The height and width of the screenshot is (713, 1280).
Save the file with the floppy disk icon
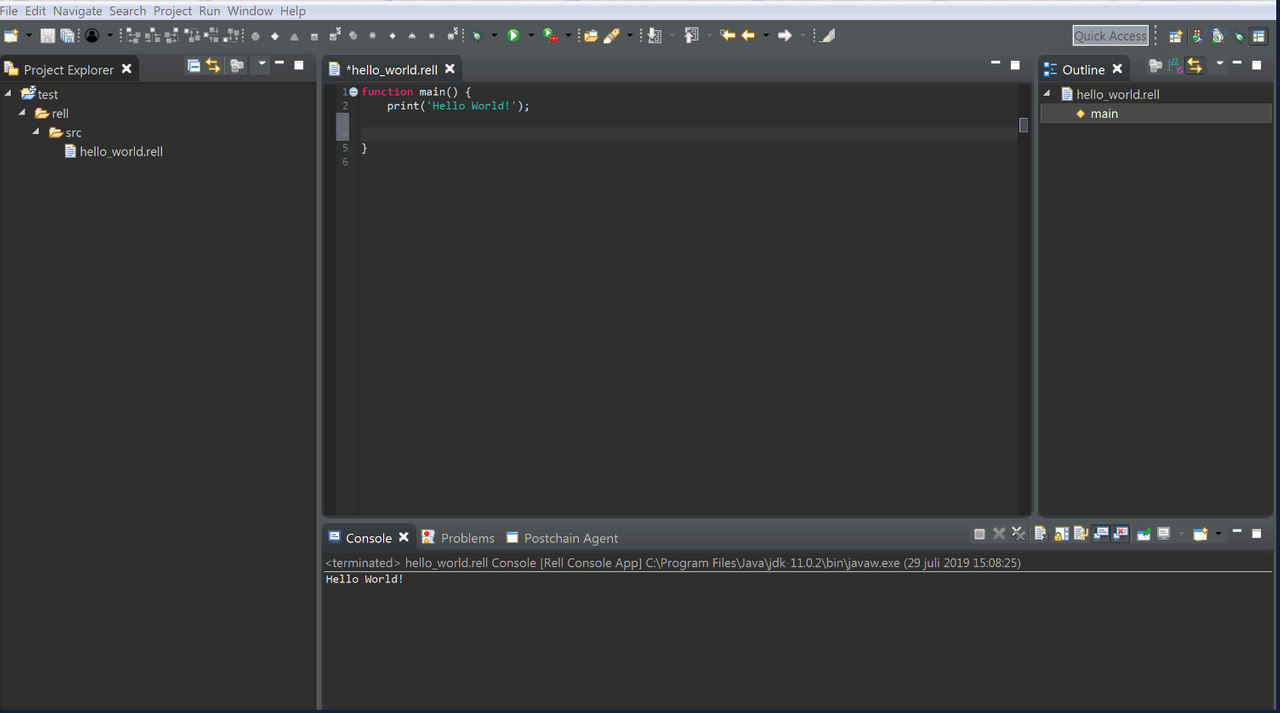click(x=47, y=36)
